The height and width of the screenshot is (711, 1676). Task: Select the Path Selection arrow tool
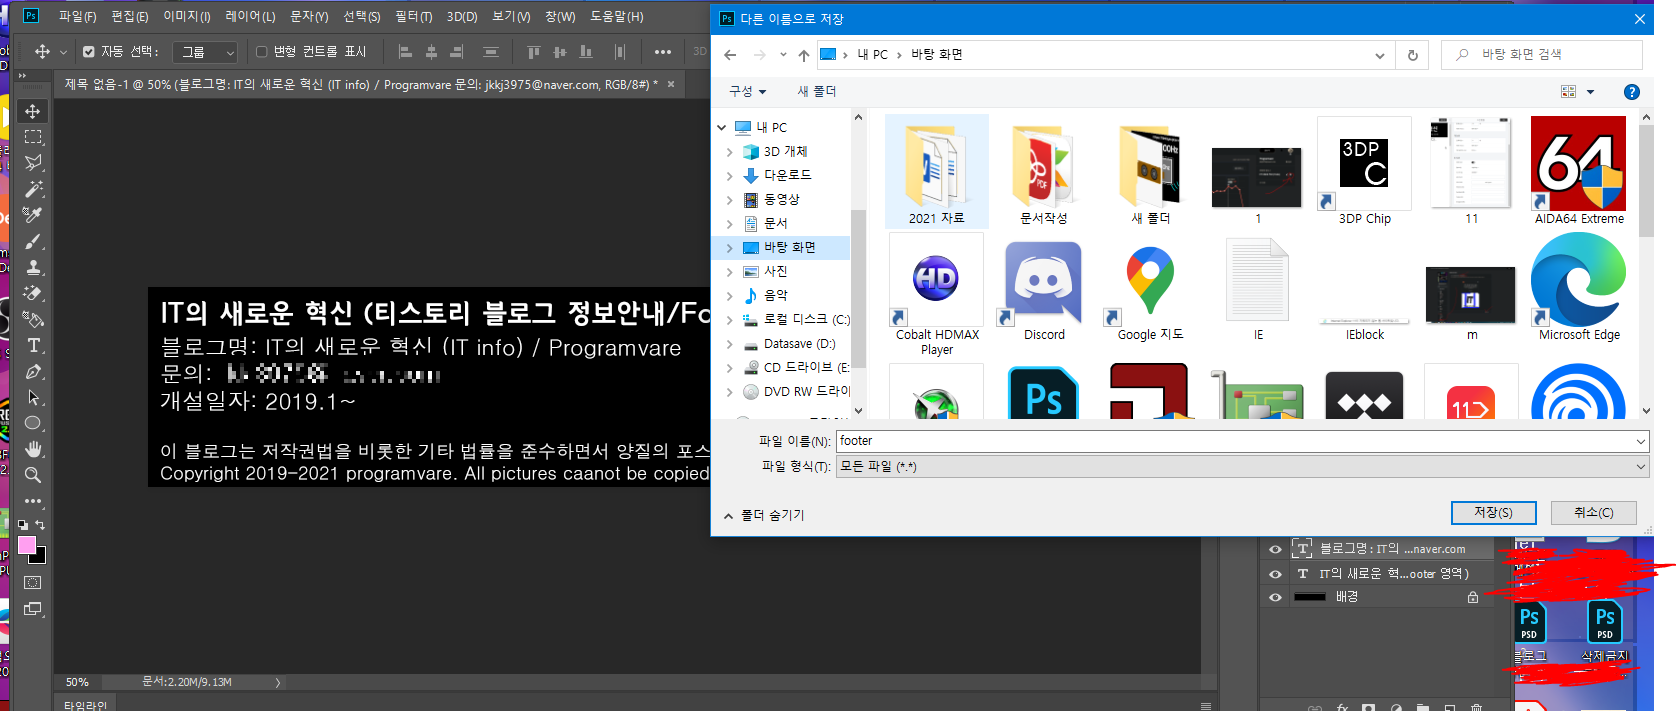(33, 397)
